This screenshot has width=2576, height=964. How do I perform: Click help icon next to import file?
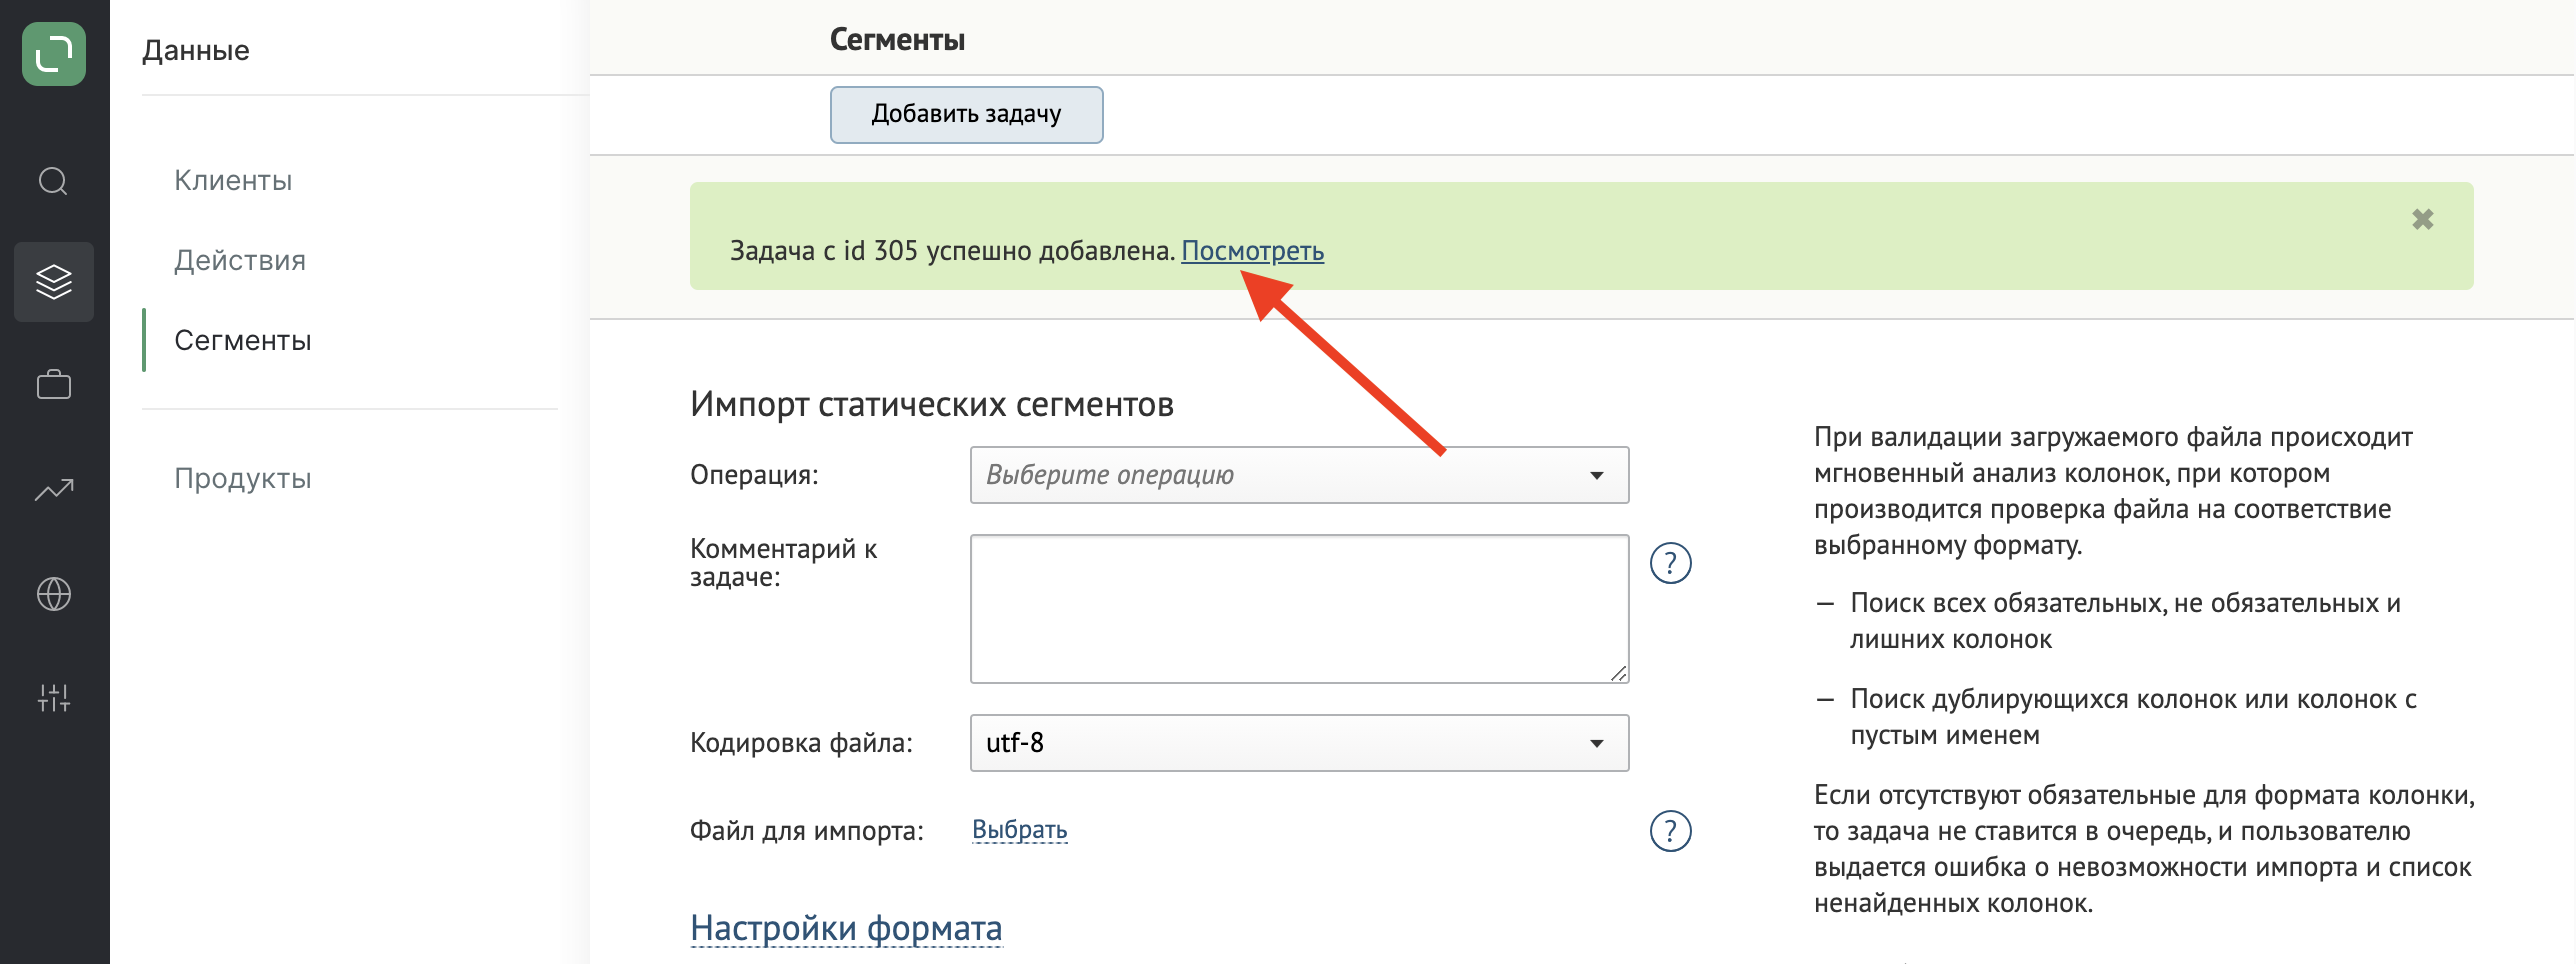1670,831
